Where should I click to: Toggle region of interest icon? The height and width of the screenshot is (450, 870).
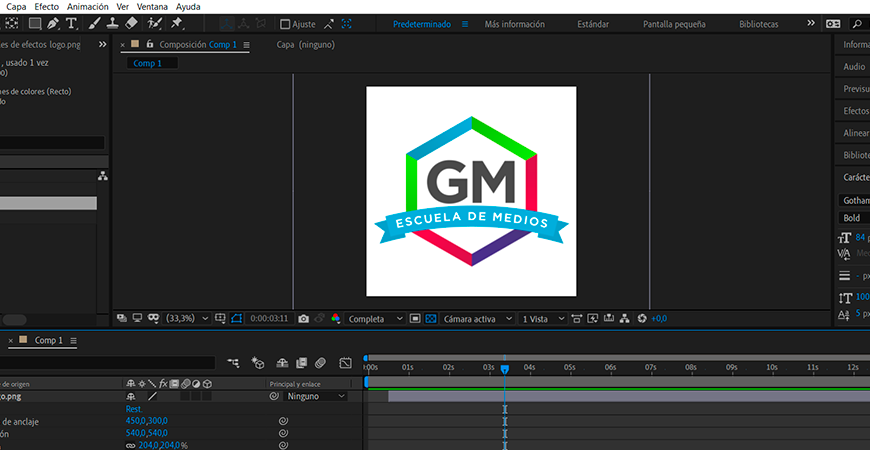(415, 318)
